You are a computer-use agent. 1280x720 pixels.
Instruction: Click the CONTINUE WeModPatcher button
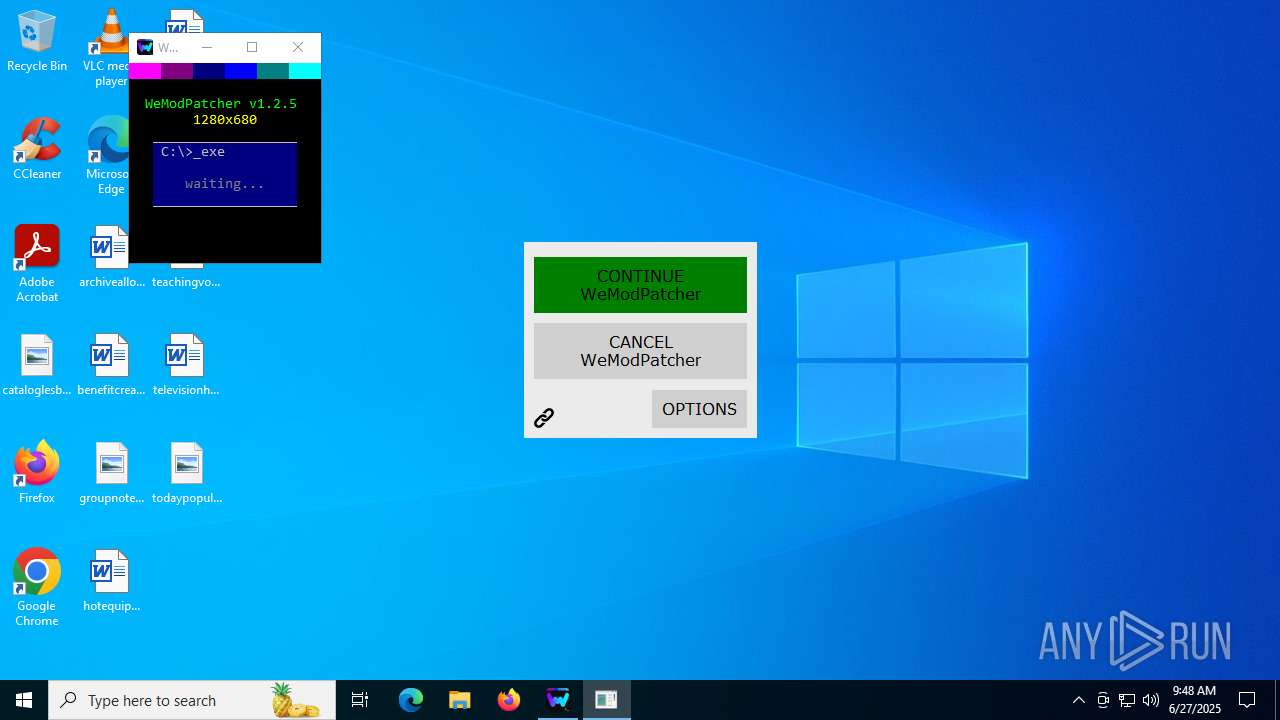pyautogui.click(x=640, y=285)
